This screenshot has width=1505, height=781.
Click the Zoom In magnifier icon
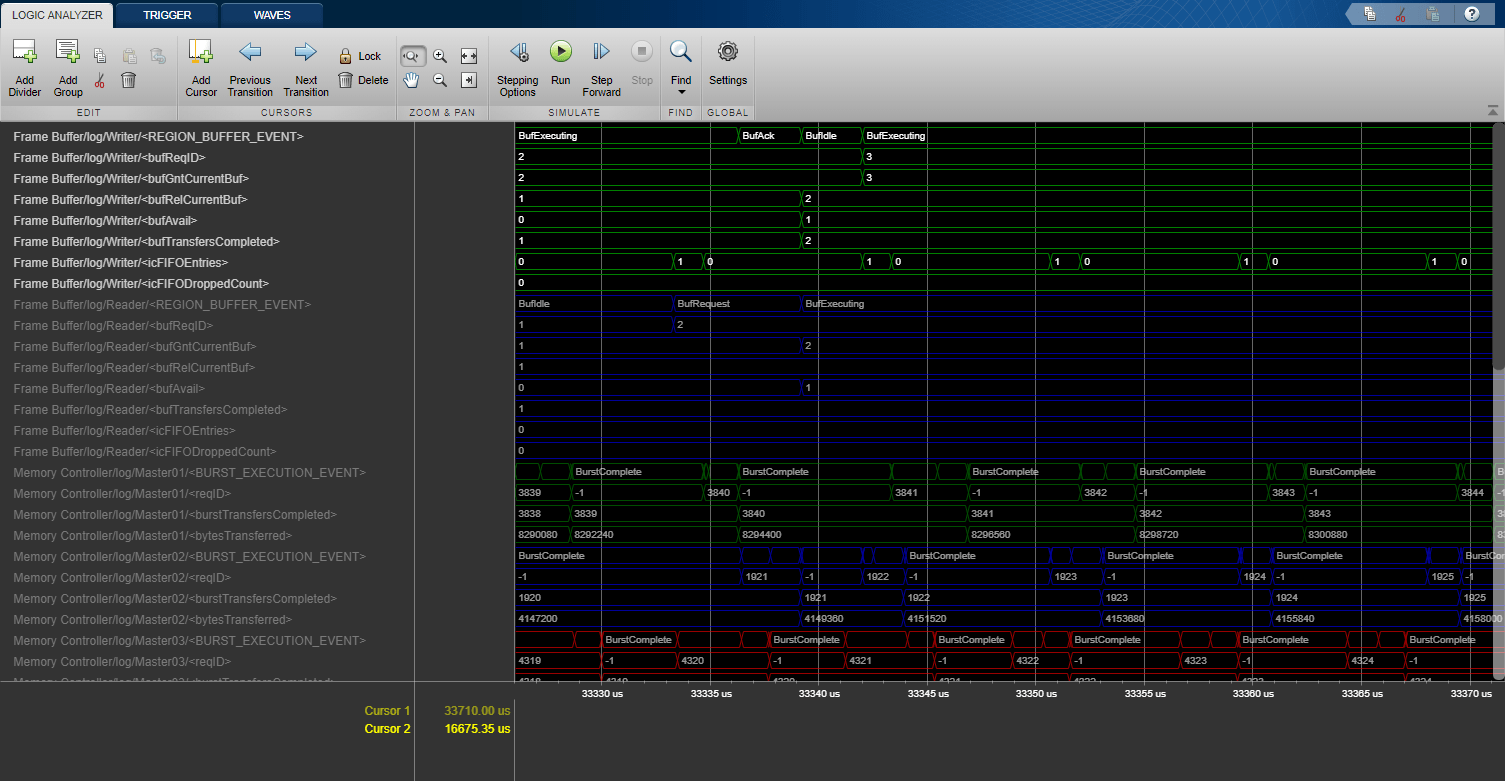(x=440, y=56)
